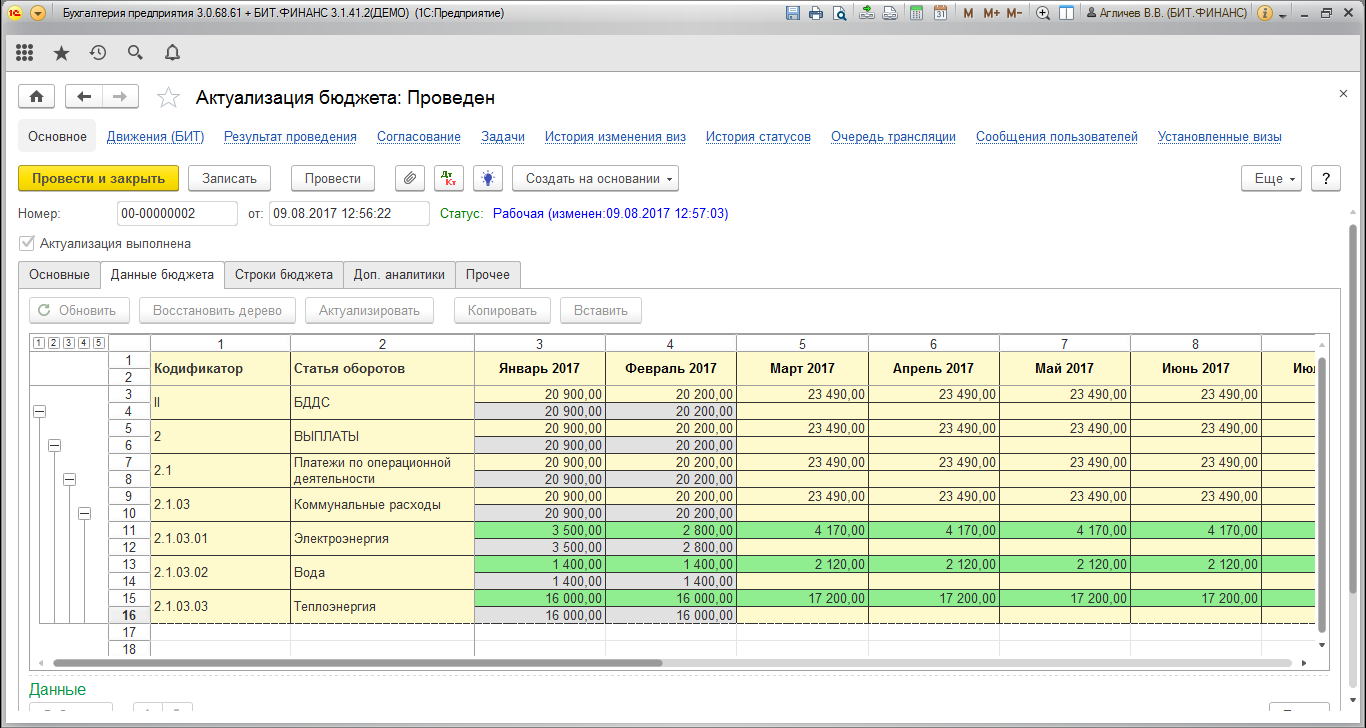The image size is (1366, 728).
Task: Click the forward arrow navigation button
Action: tap(120, 96)
